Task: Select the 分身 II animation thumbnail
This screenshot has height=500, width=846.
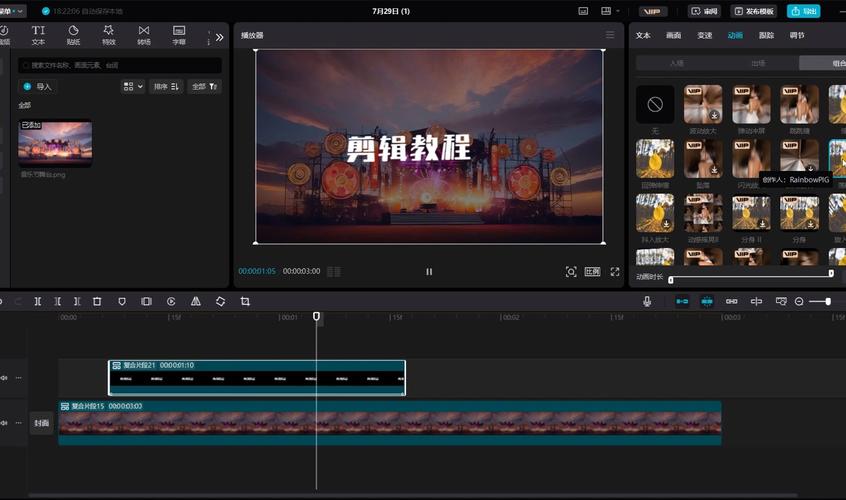Action: pyautogui.click(x=752, y=213)
